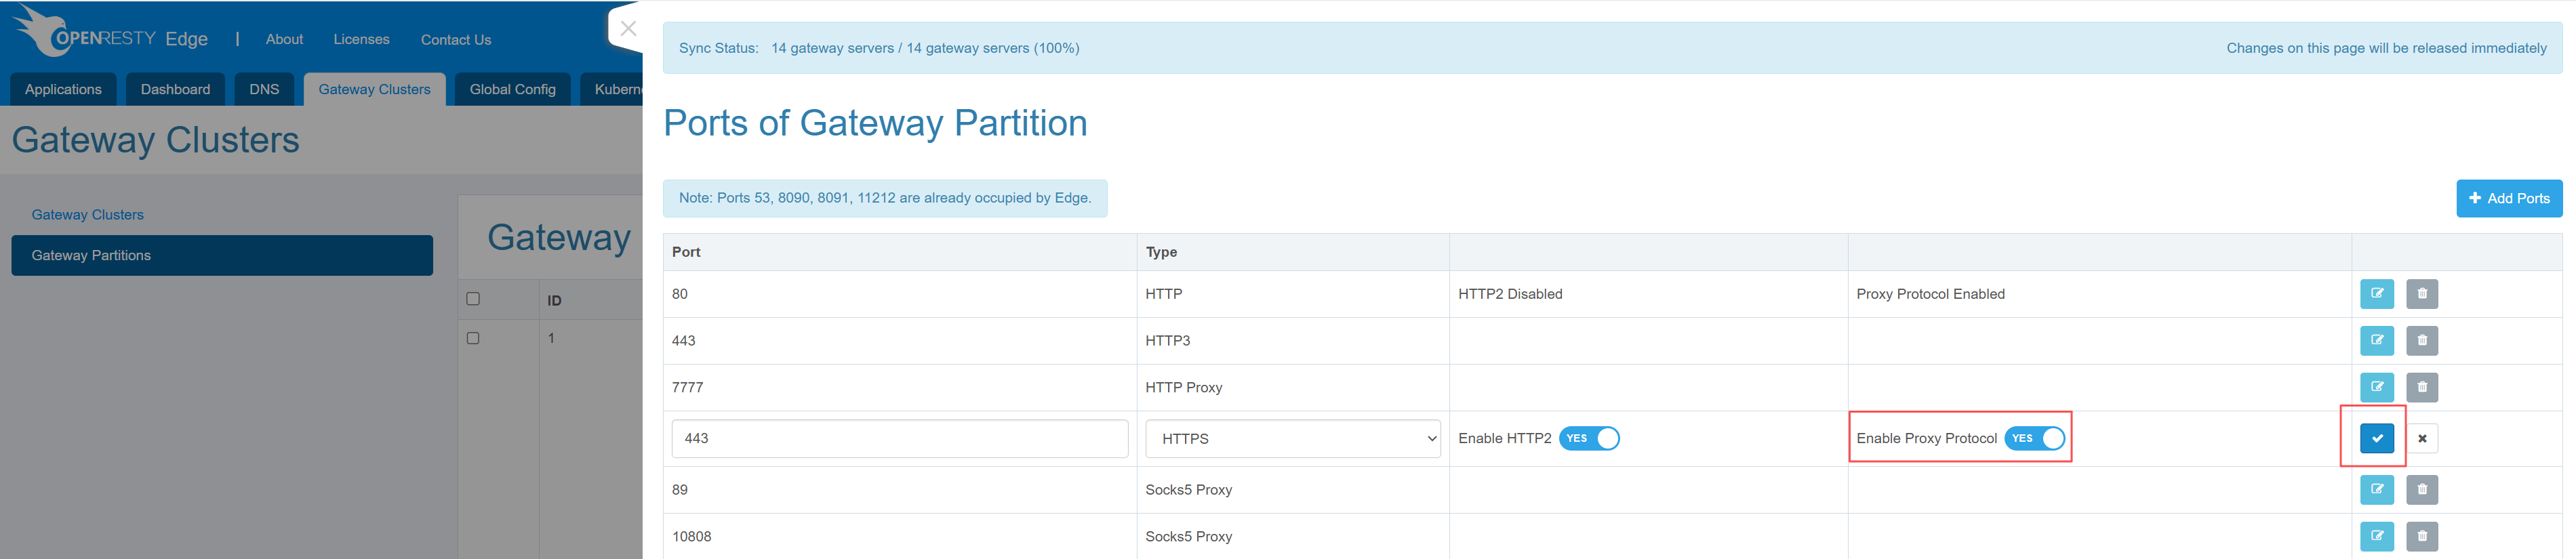Edit the port 89 Socks5 Proxy row
The image size is (2576, 559).
(2376, 490)
